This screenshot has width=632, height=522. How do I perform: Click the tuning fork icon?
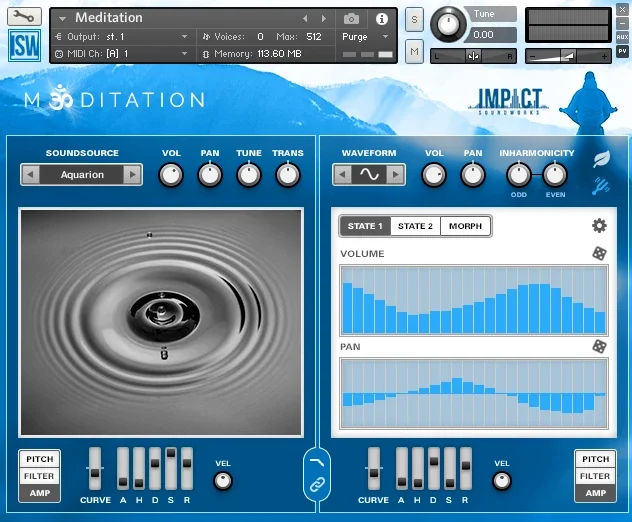[x=601, y=186]
